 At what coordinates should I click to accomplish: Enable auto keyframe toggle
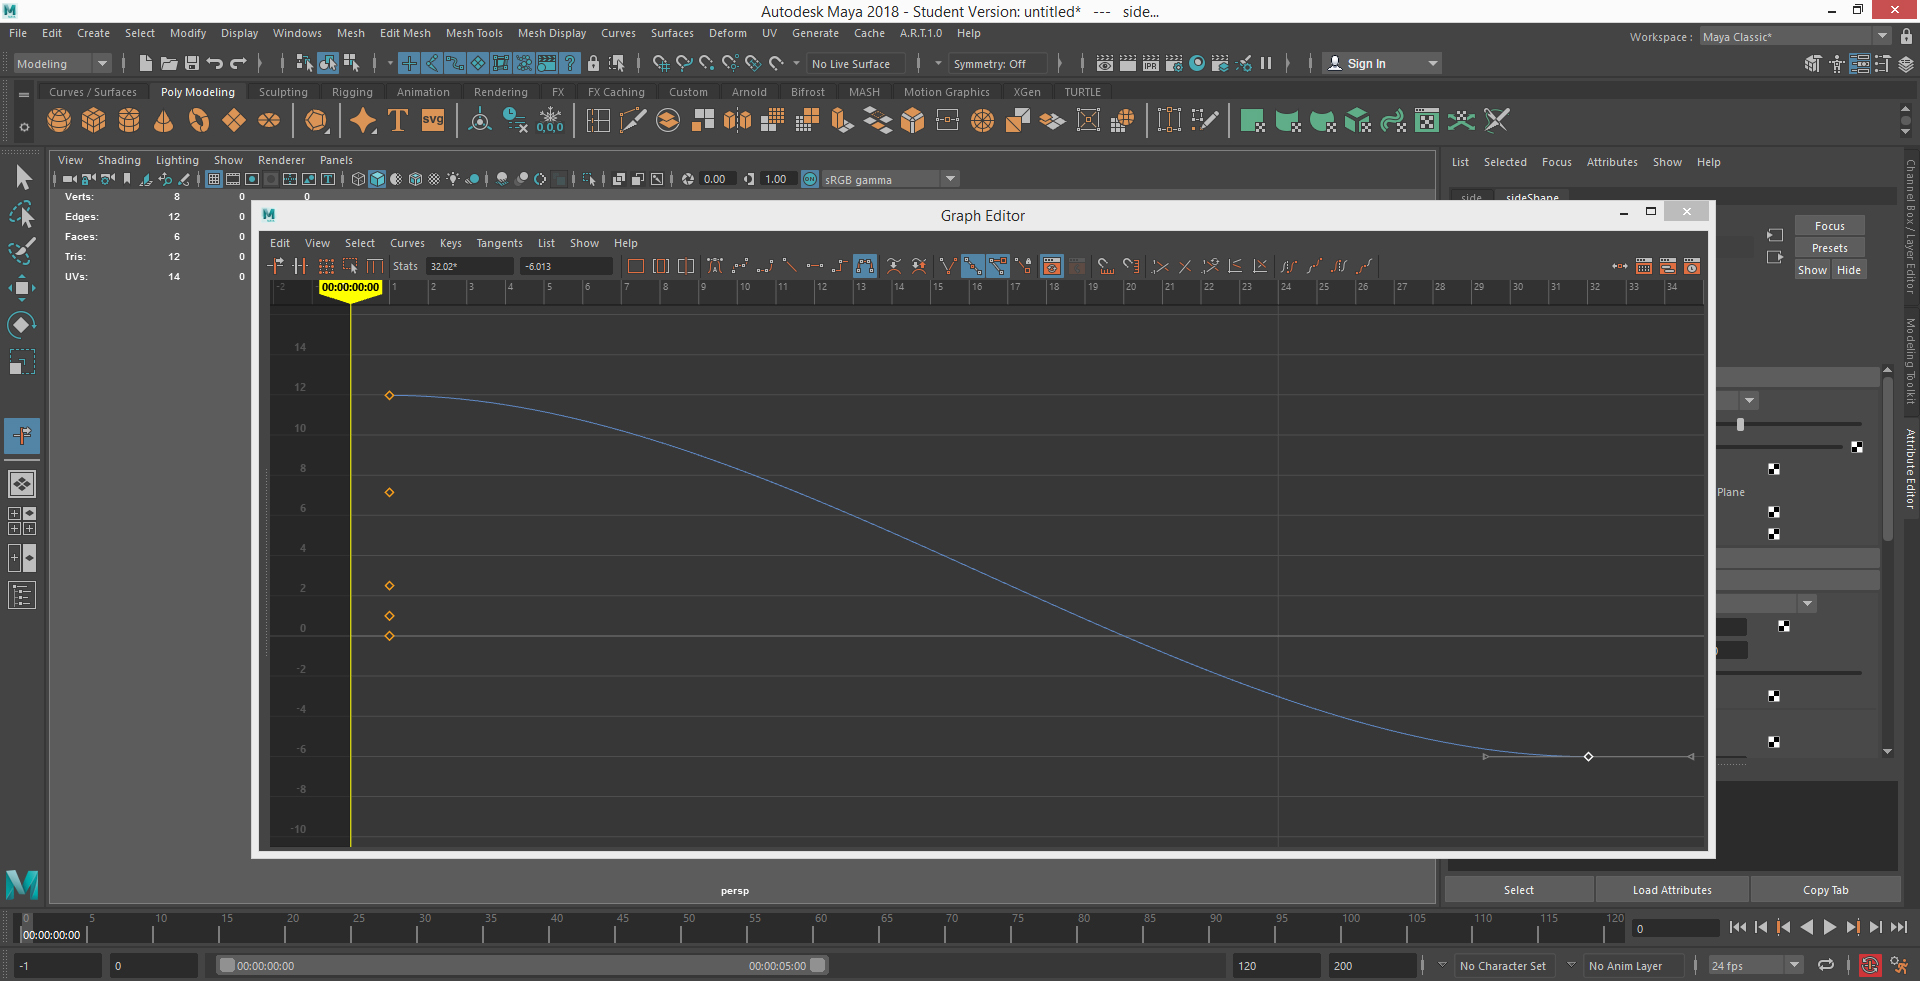1871,965
